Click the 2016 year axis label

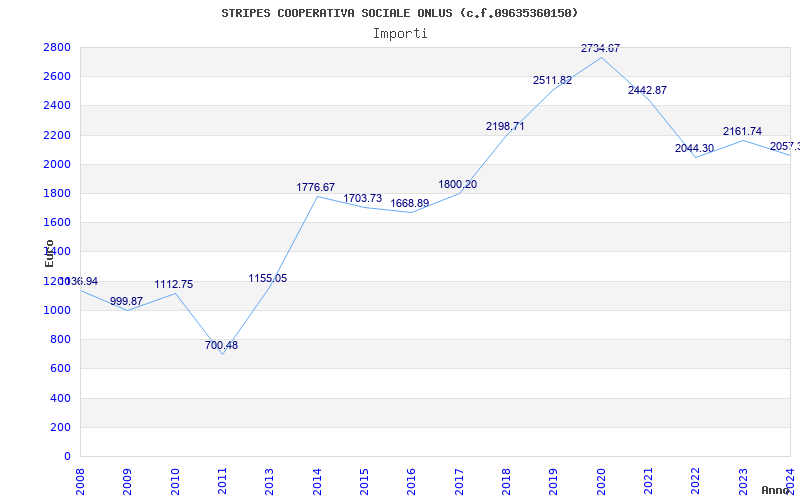click(411, 482)
